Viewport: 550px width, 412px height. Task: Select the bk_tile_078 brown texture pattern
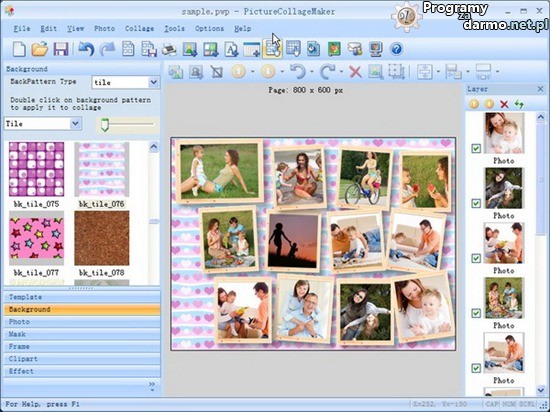[x=102, y=238]
